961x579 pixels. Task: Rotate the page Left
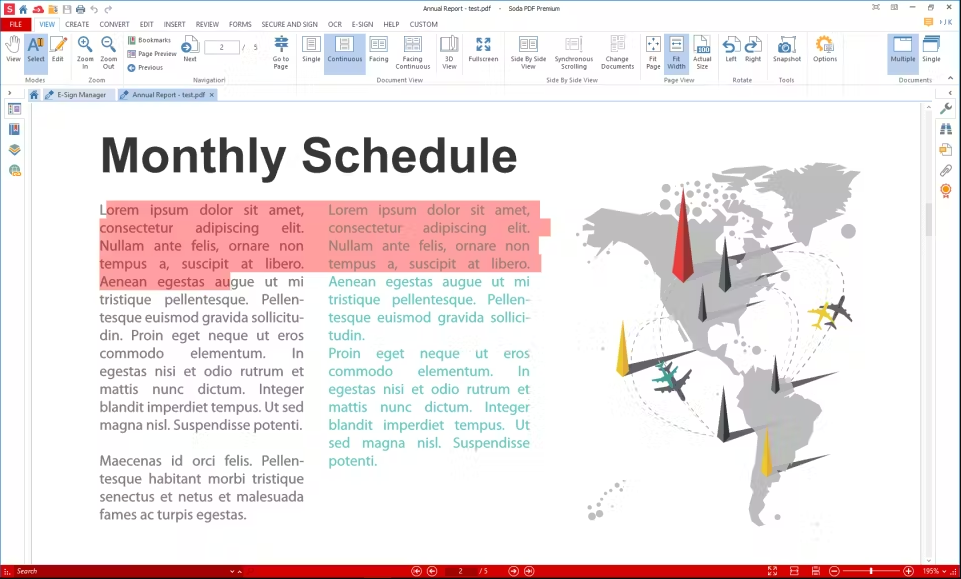pyautogui.click(x=731, y=50)
